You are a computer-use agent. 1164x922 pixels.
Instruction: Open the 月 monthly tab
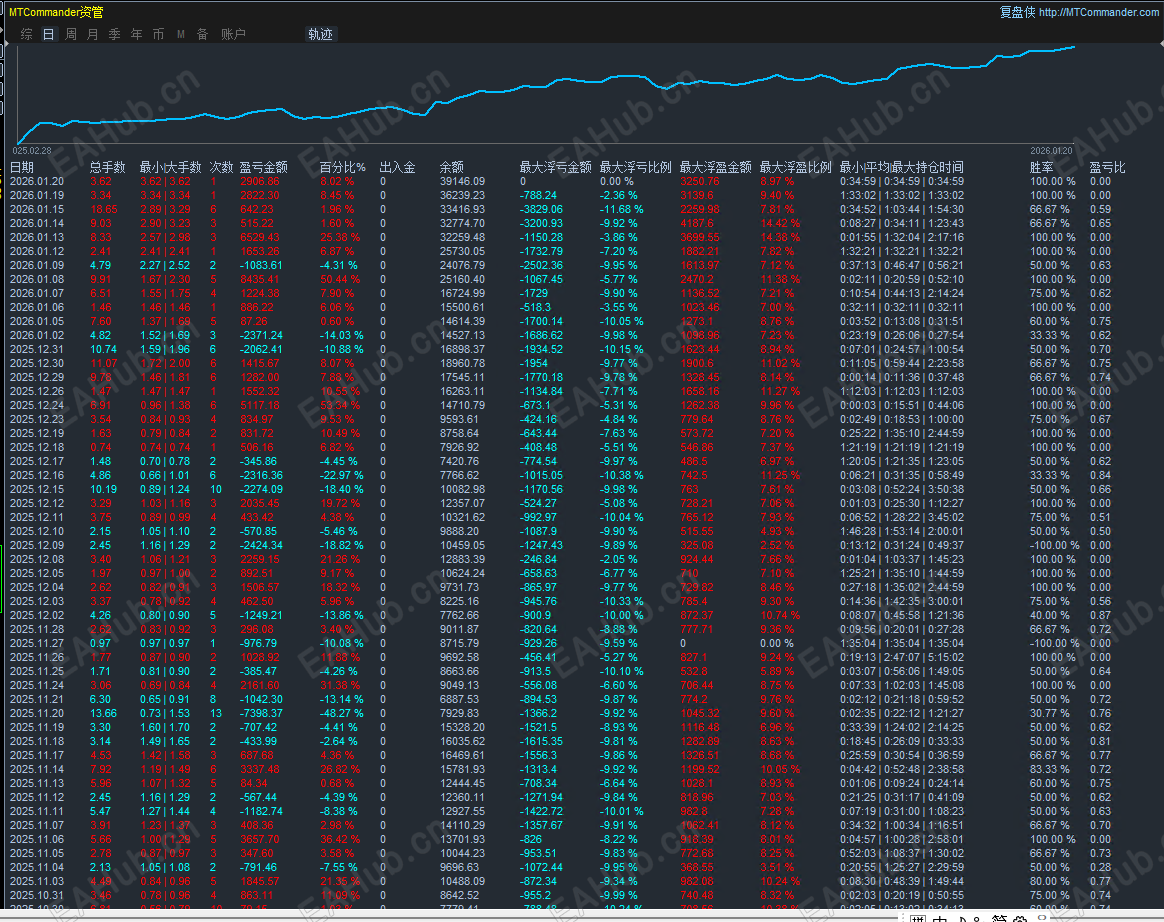pos(93,34)
